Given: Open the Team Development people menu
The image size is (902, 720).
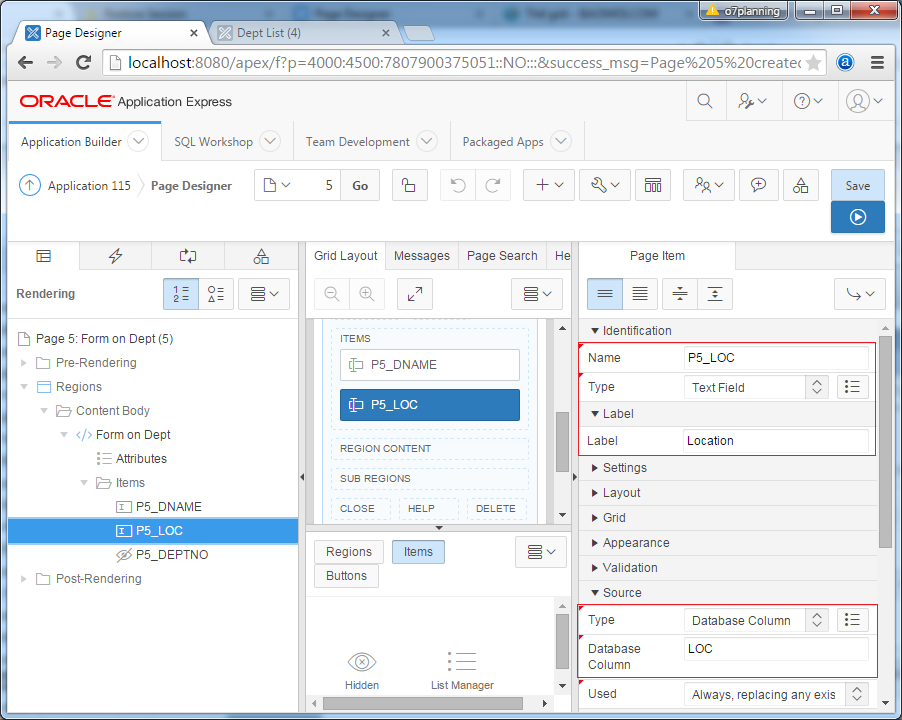Looking at the screenshot, I should coord(709,185).
